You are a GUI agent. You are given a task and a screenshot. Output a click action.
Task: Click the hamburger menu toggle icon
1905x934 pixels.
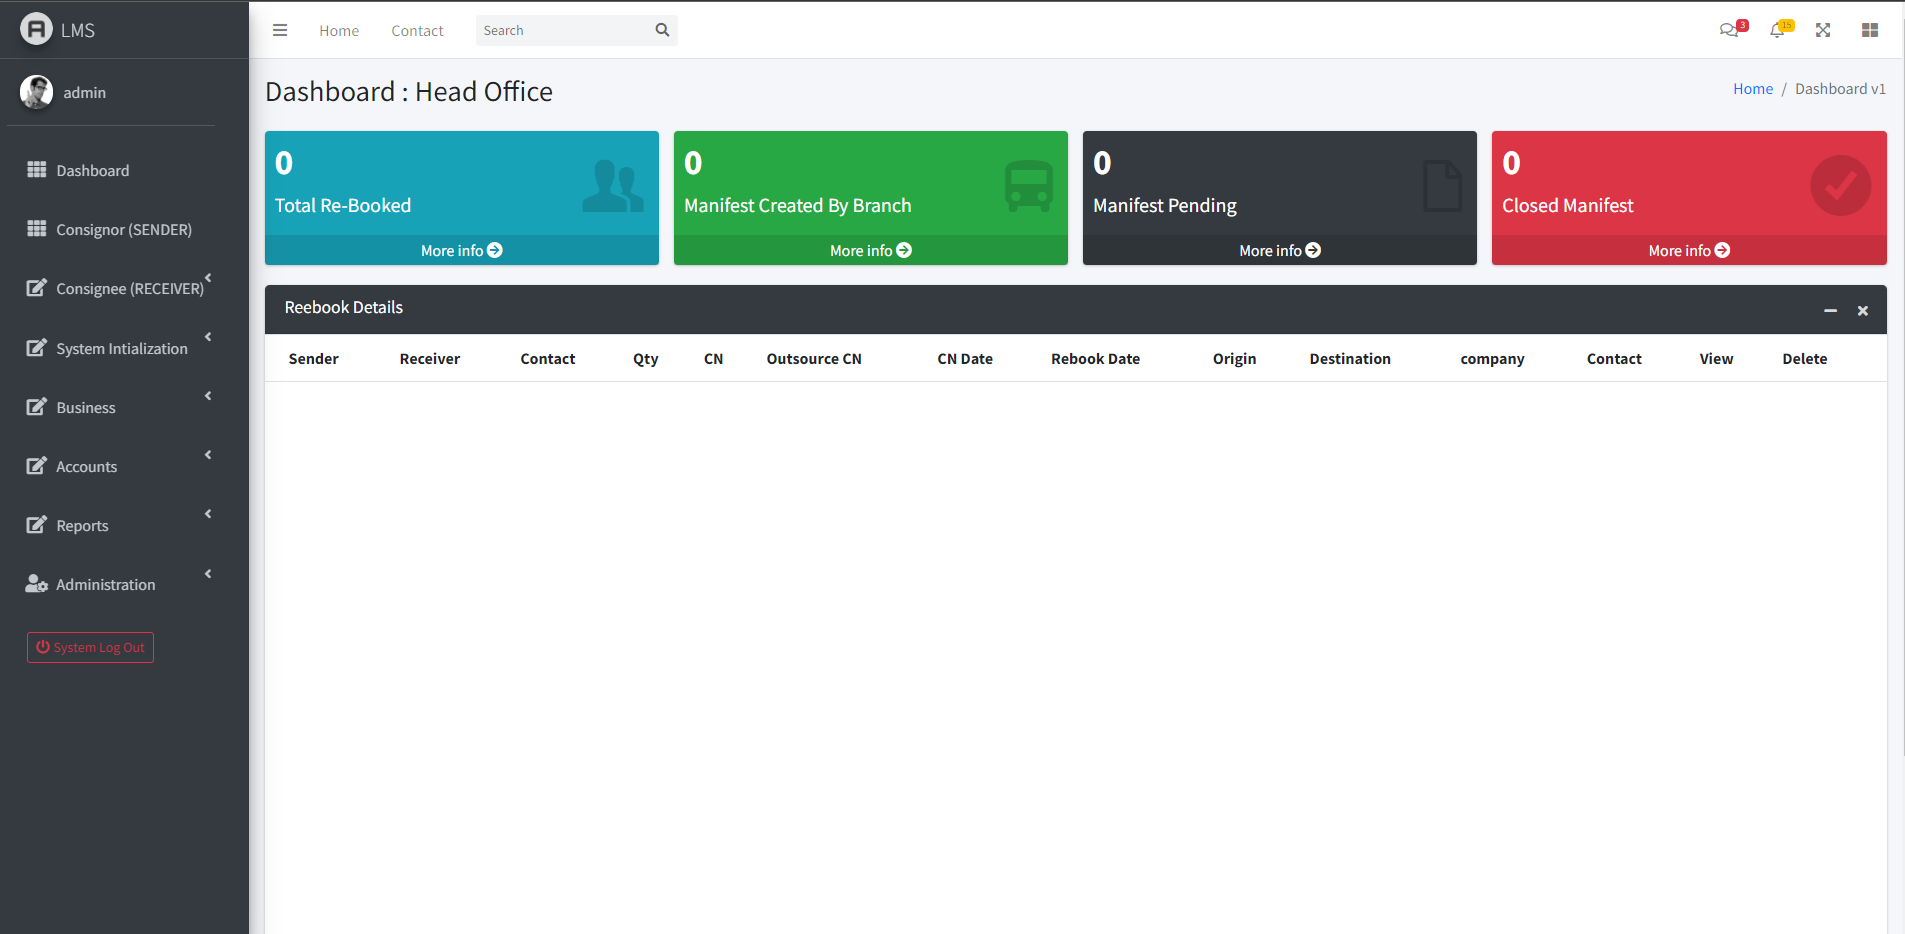pyautogui.click(x=280, y=30)
